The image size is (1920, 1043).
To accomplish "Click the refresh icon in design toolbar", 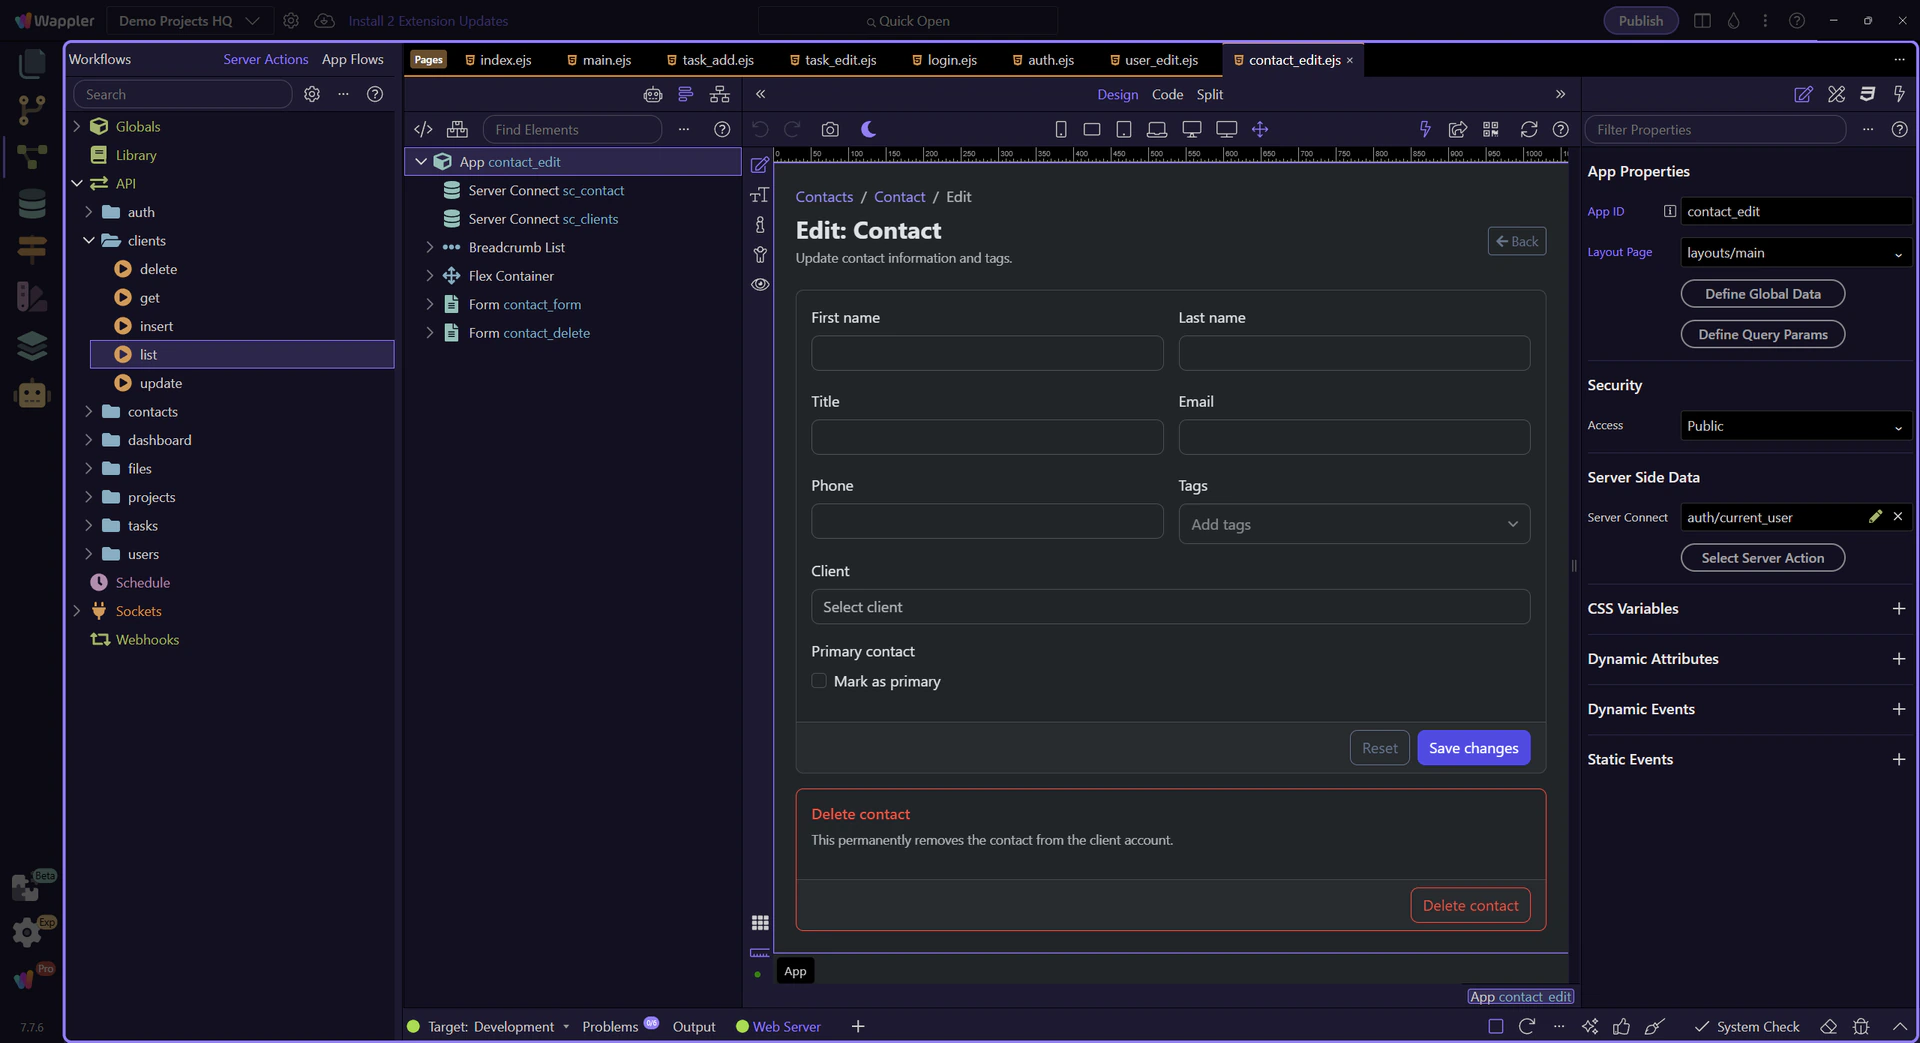I will click(1528, 129).
